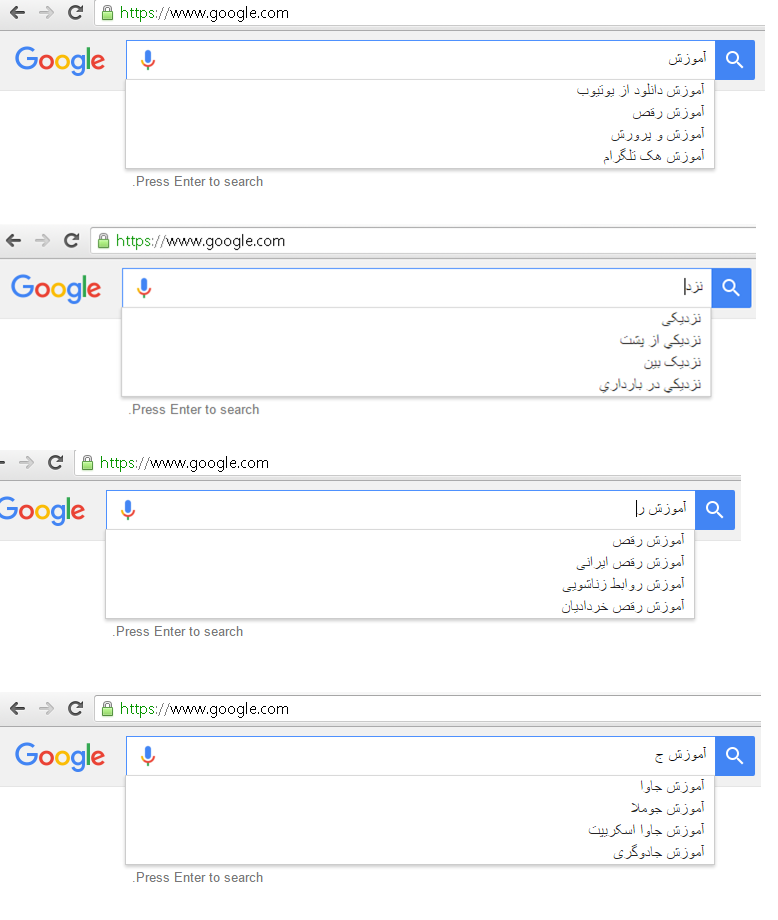Click the forward arrow in the topmost browser bar
This screenshot has width=778, height=920.
click(x=46, y=13)
